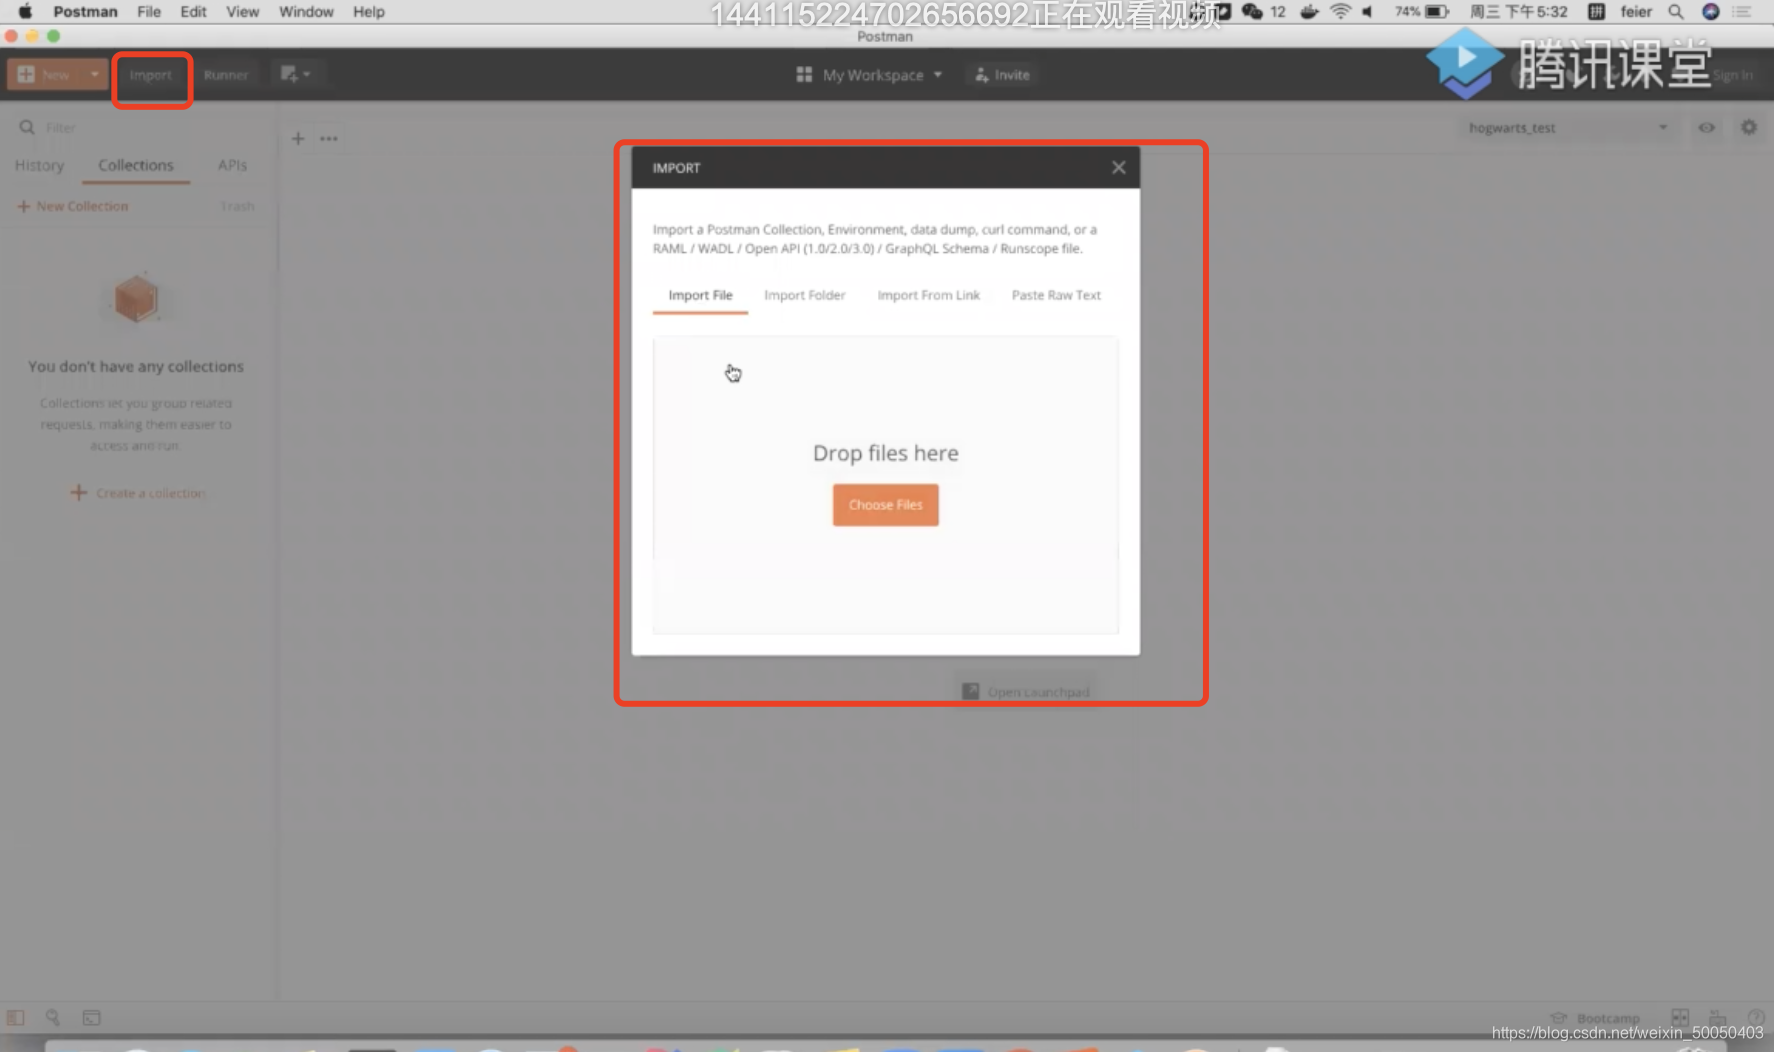1774x1052 pixels.
Task: Select the Import Folder tab
Action: click(x=805, y=295)
